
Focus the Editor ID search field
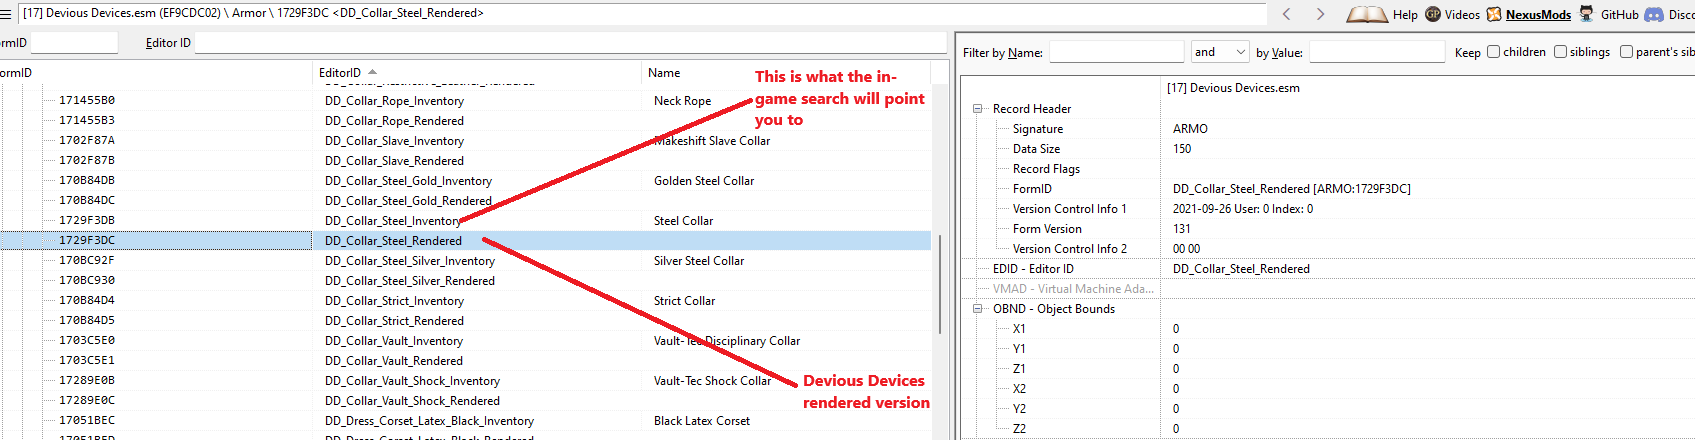click(x=570, y=43)
